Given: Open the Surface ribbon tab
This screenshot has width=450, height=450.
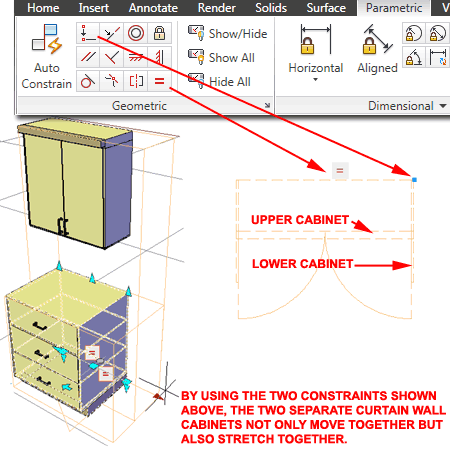Looking at the screenshot, I should coord(326,8).
